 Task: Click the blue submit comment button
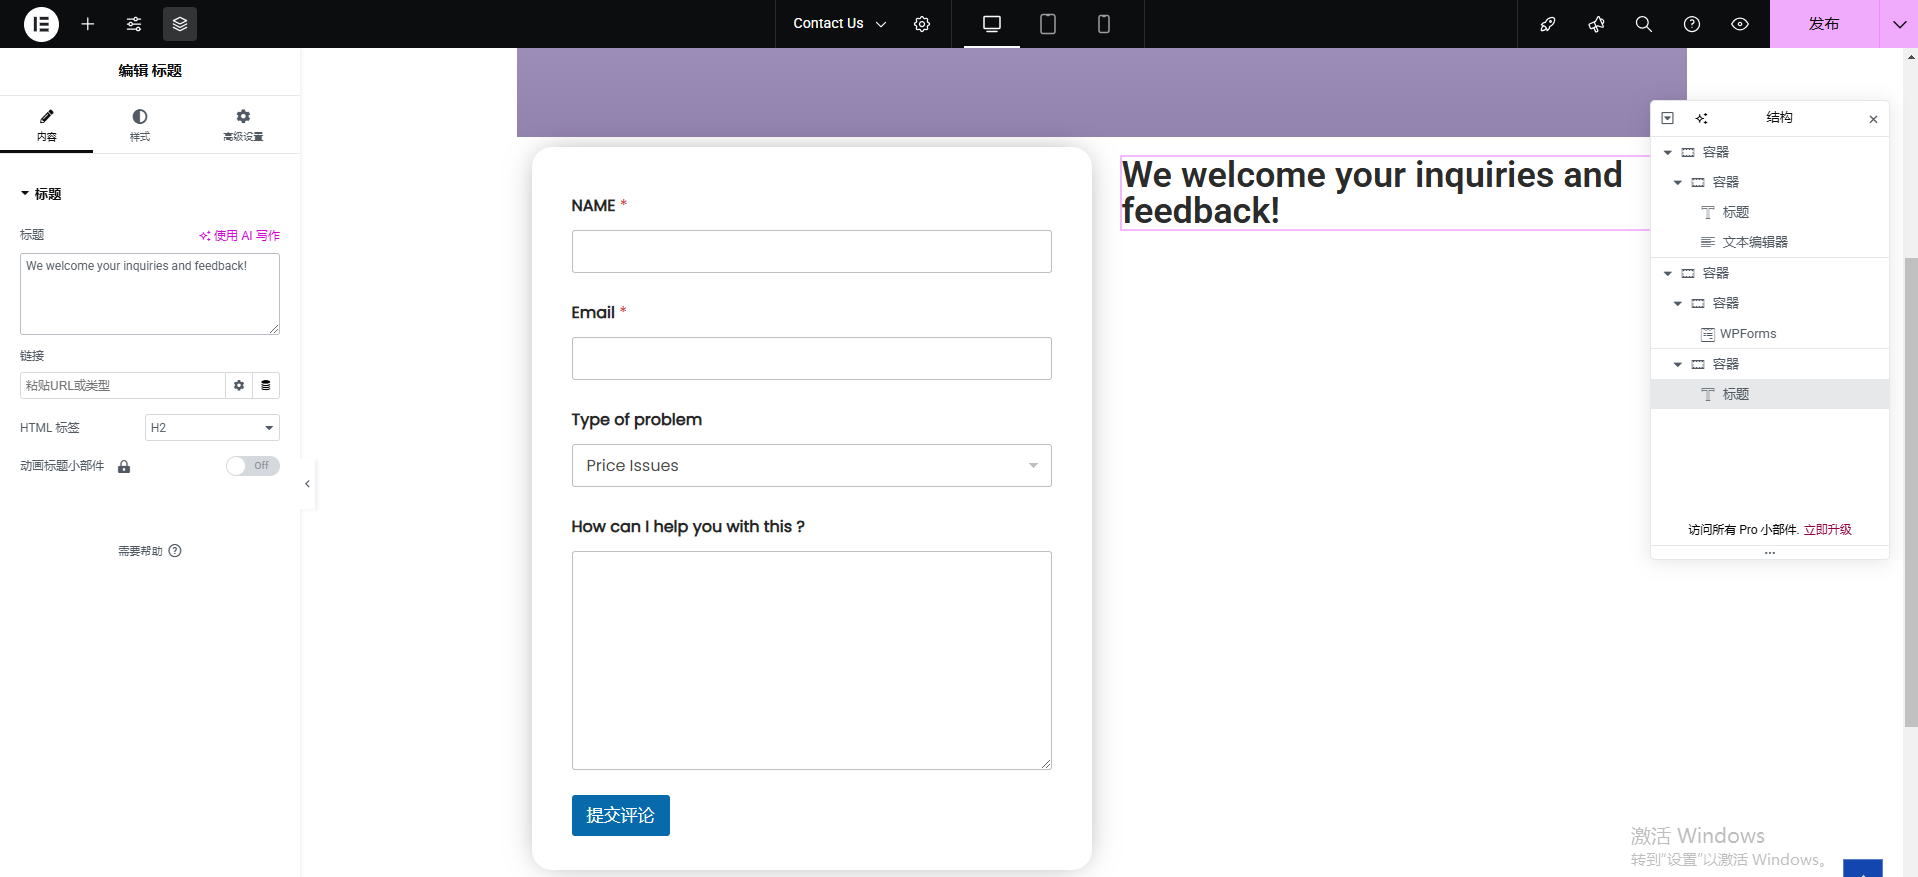coord(620,815)
